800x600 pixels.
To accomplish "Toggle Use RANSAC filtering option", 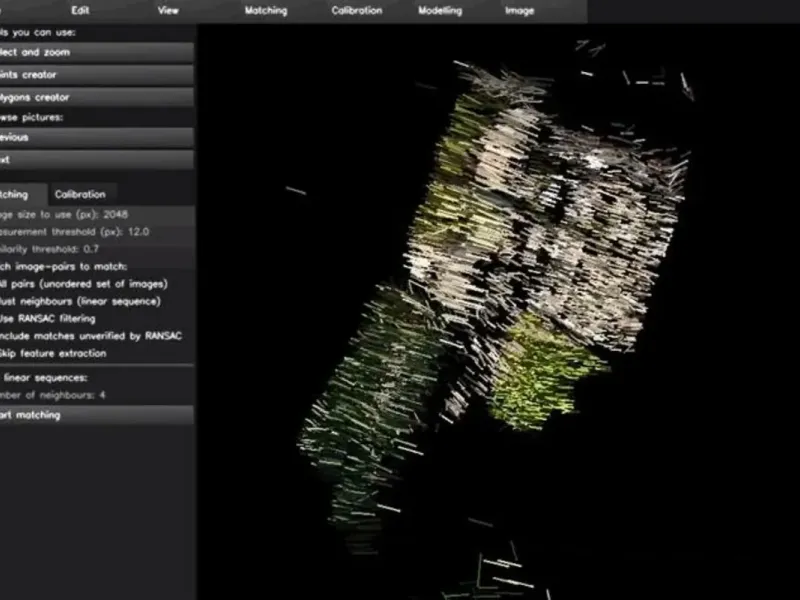I will [47, 318].
